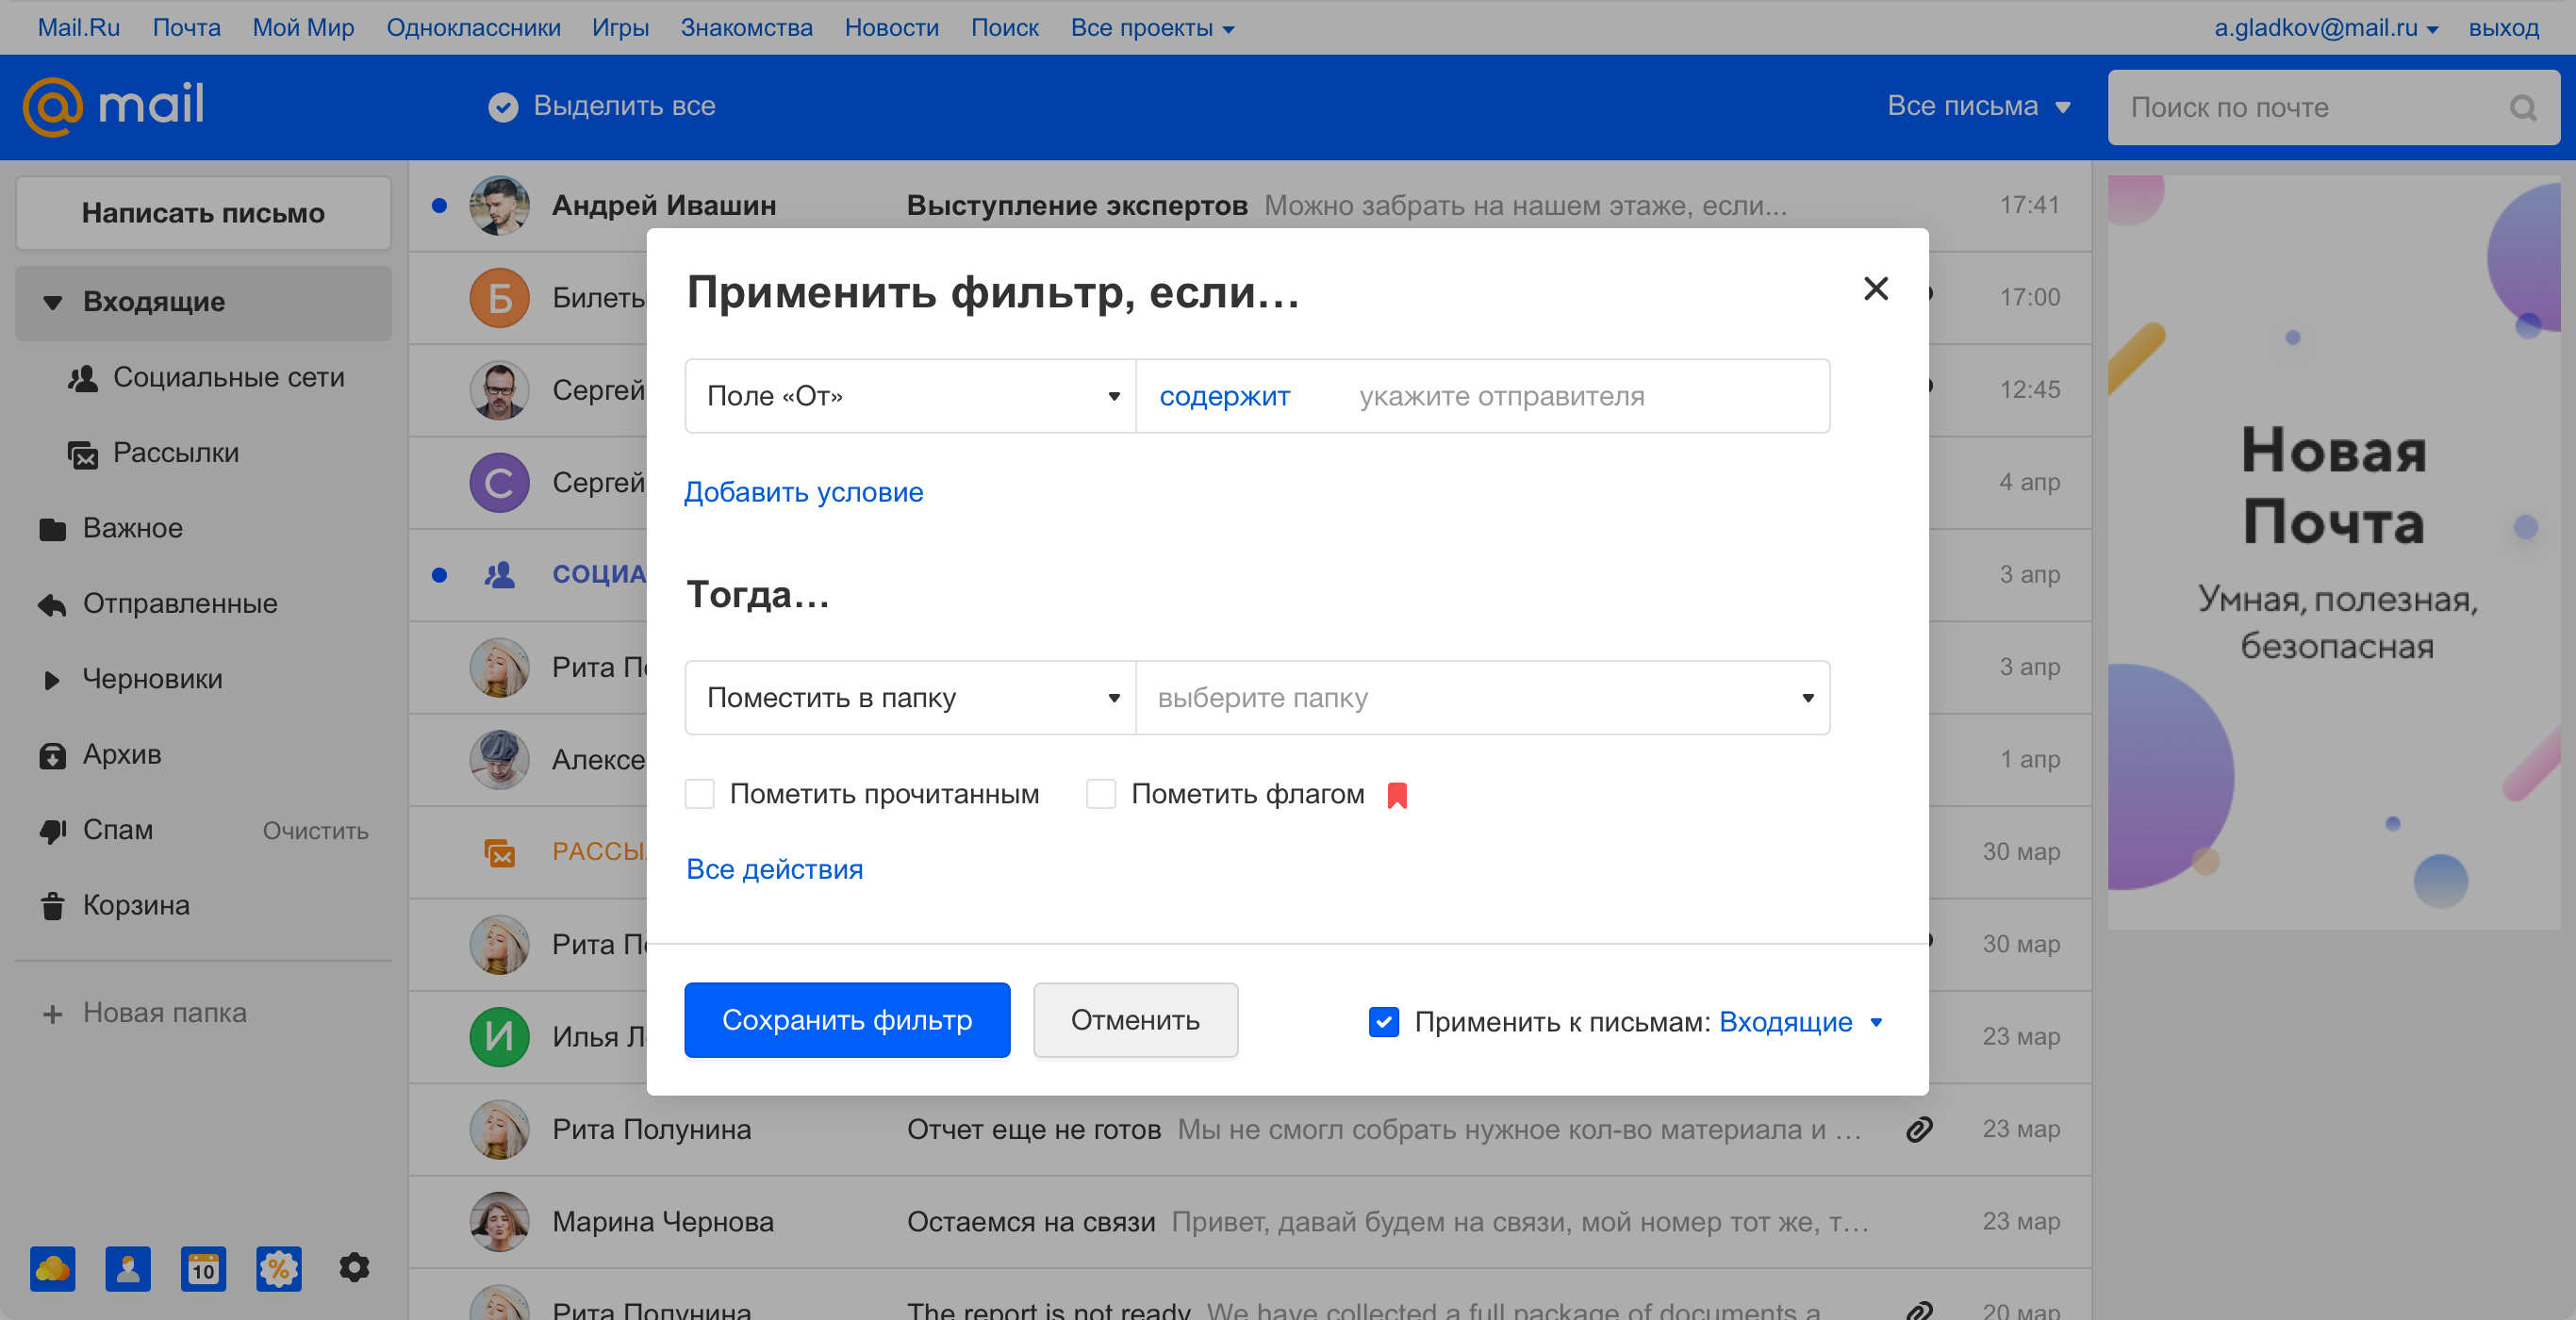Uncheck Применить к письмам option
Screen dimensions: 2576x1320
click(1383, 1022)
